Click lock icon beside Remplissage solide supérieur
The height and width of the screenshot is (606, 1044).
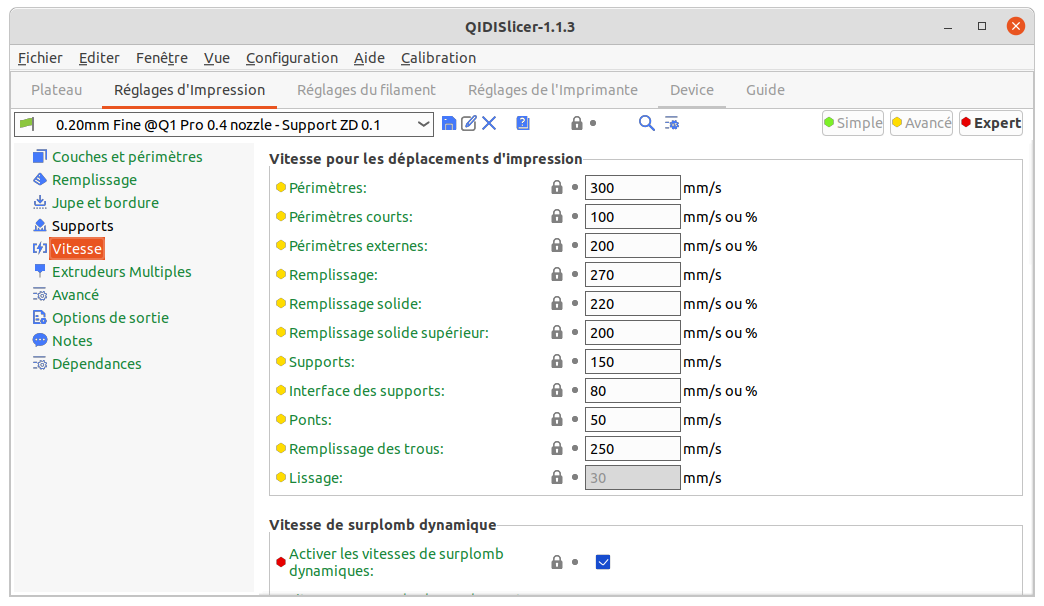pyautogui.click(x=557, y=332)
